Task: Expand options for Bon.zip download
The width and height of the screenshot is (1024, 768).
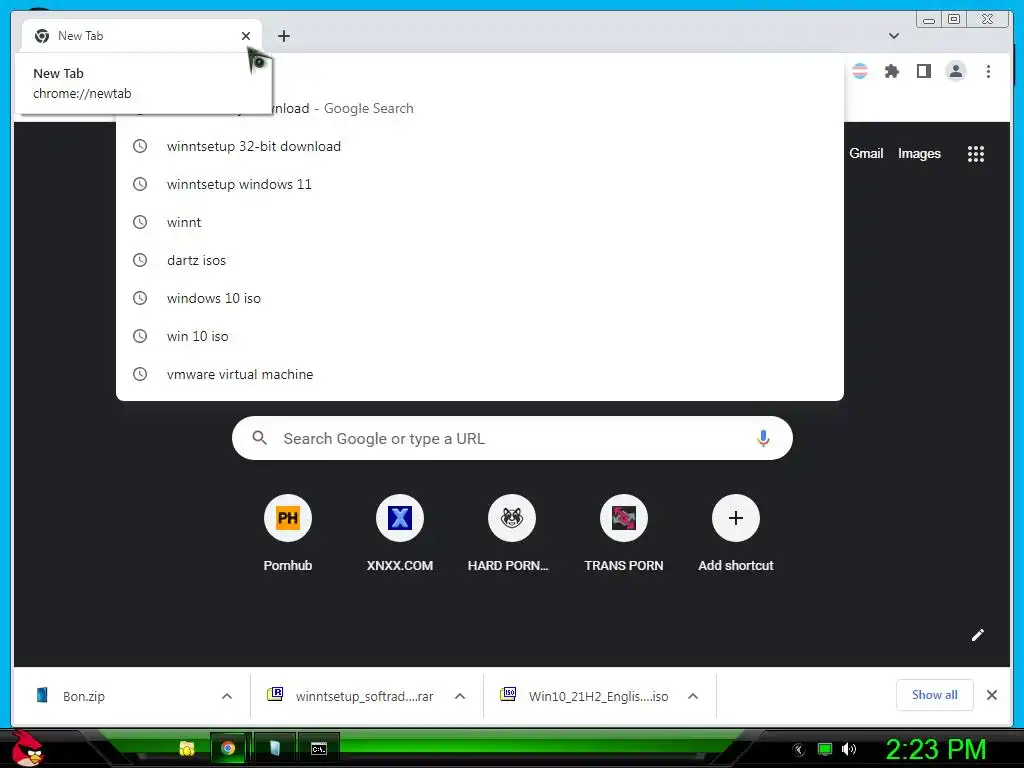Action: click(227, 696)
